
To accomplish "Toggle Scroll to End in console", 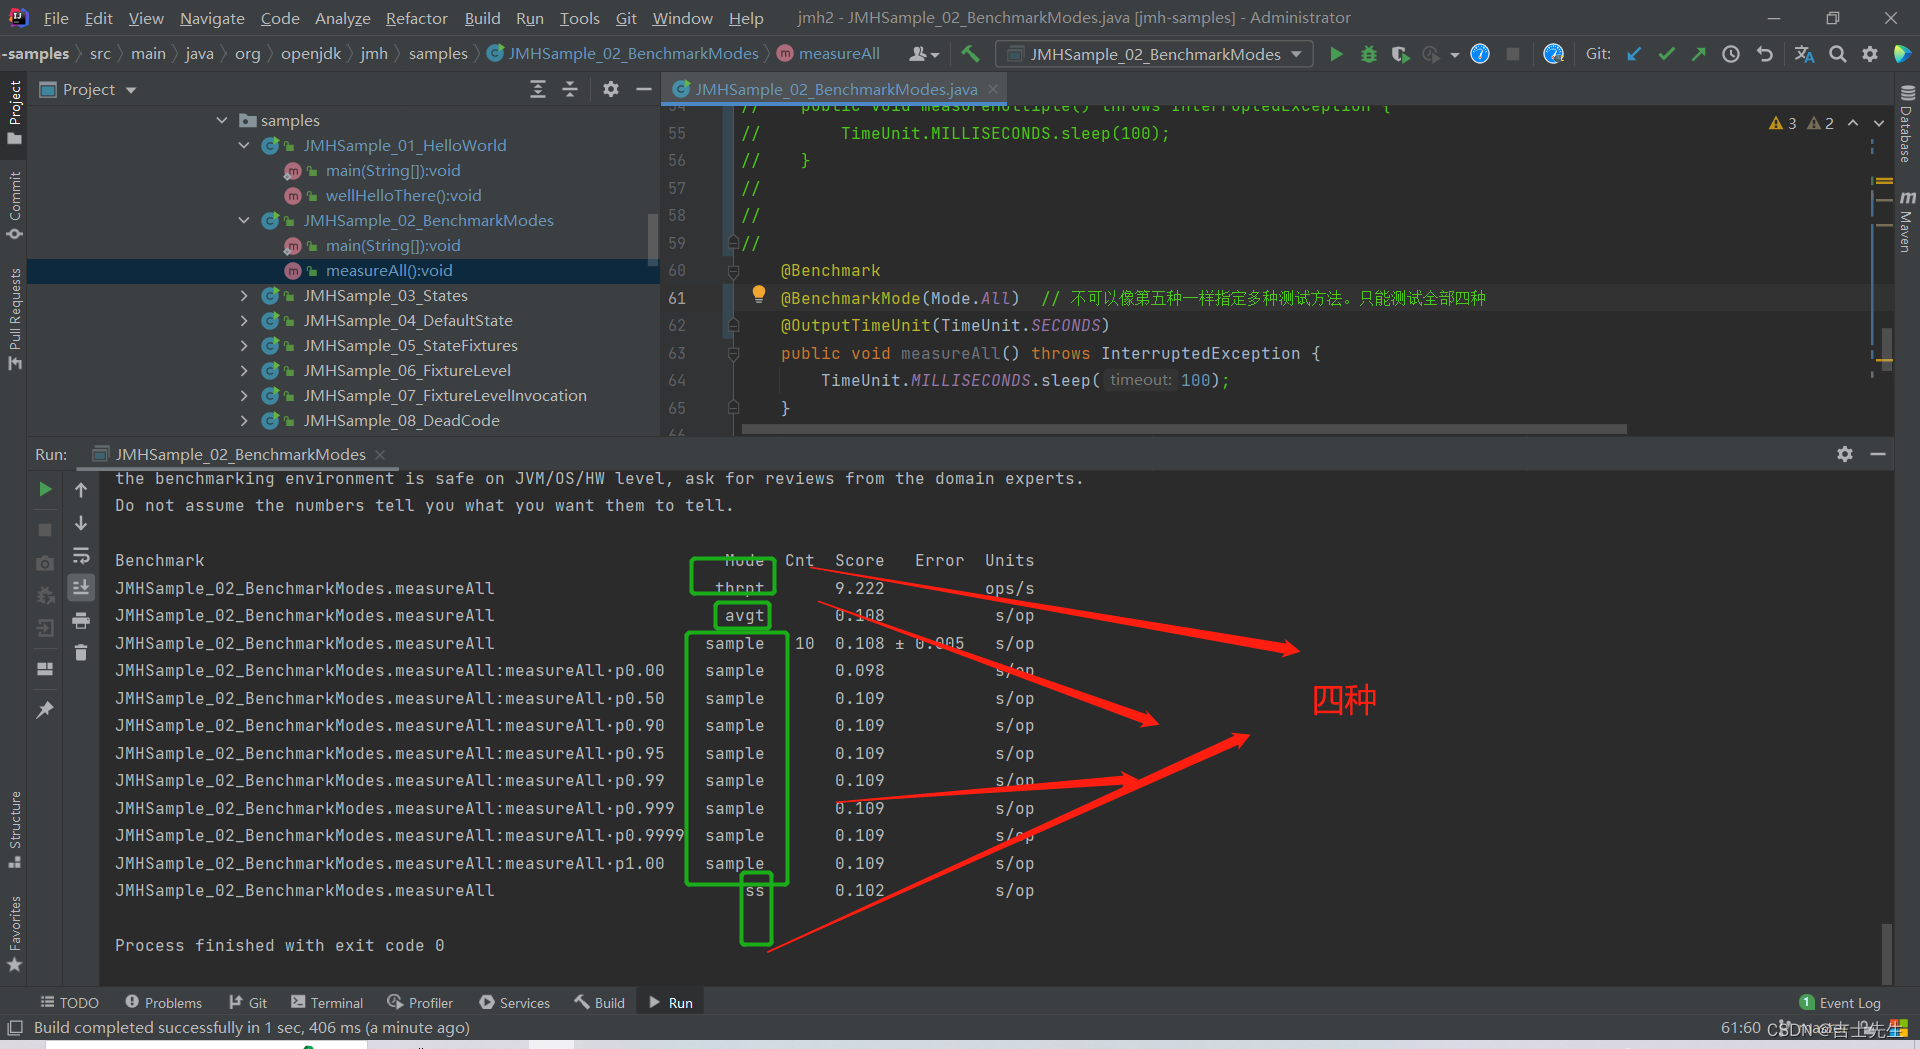I will point(81,588).
